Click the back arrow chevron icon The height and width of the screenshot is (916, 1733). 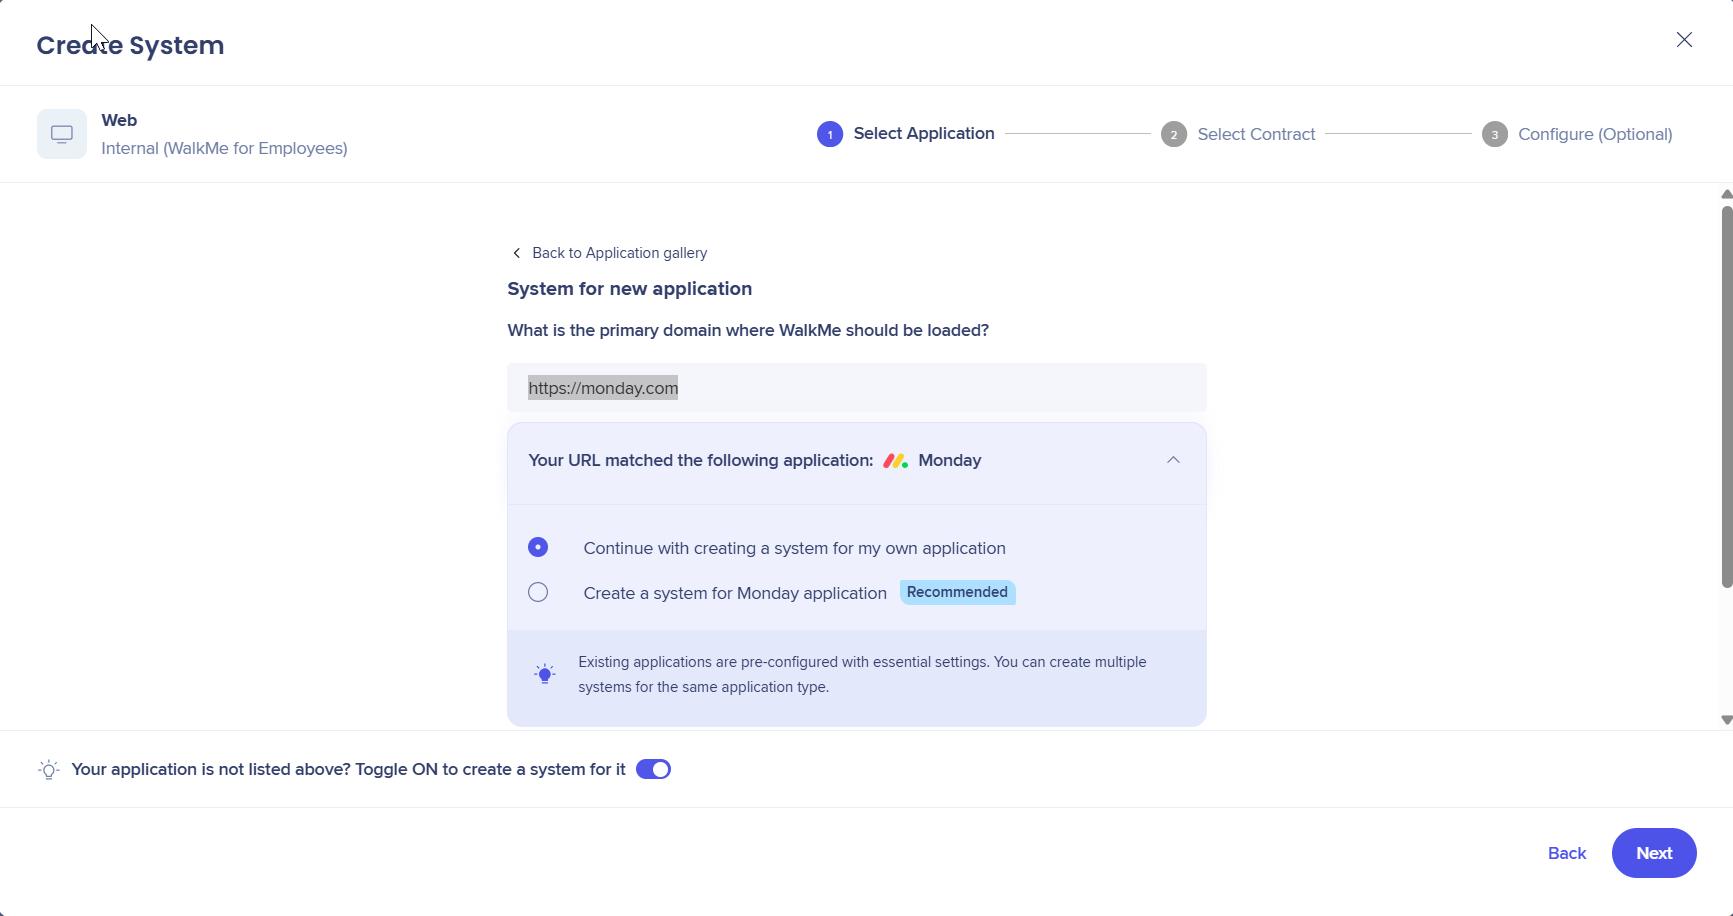click(x=516, y=253)
